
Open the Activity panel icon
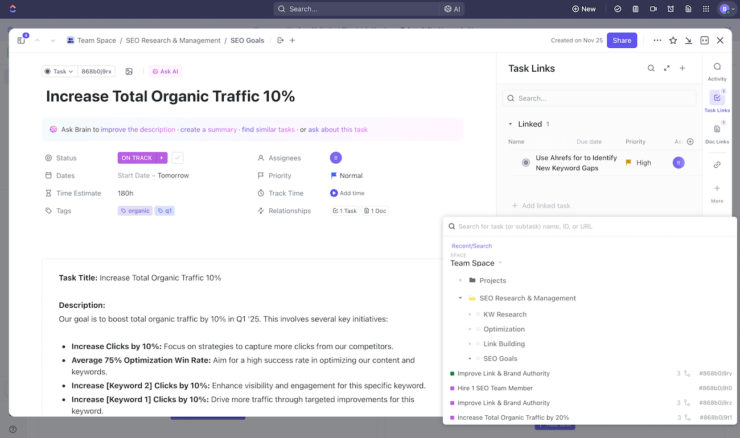[717, 67]
